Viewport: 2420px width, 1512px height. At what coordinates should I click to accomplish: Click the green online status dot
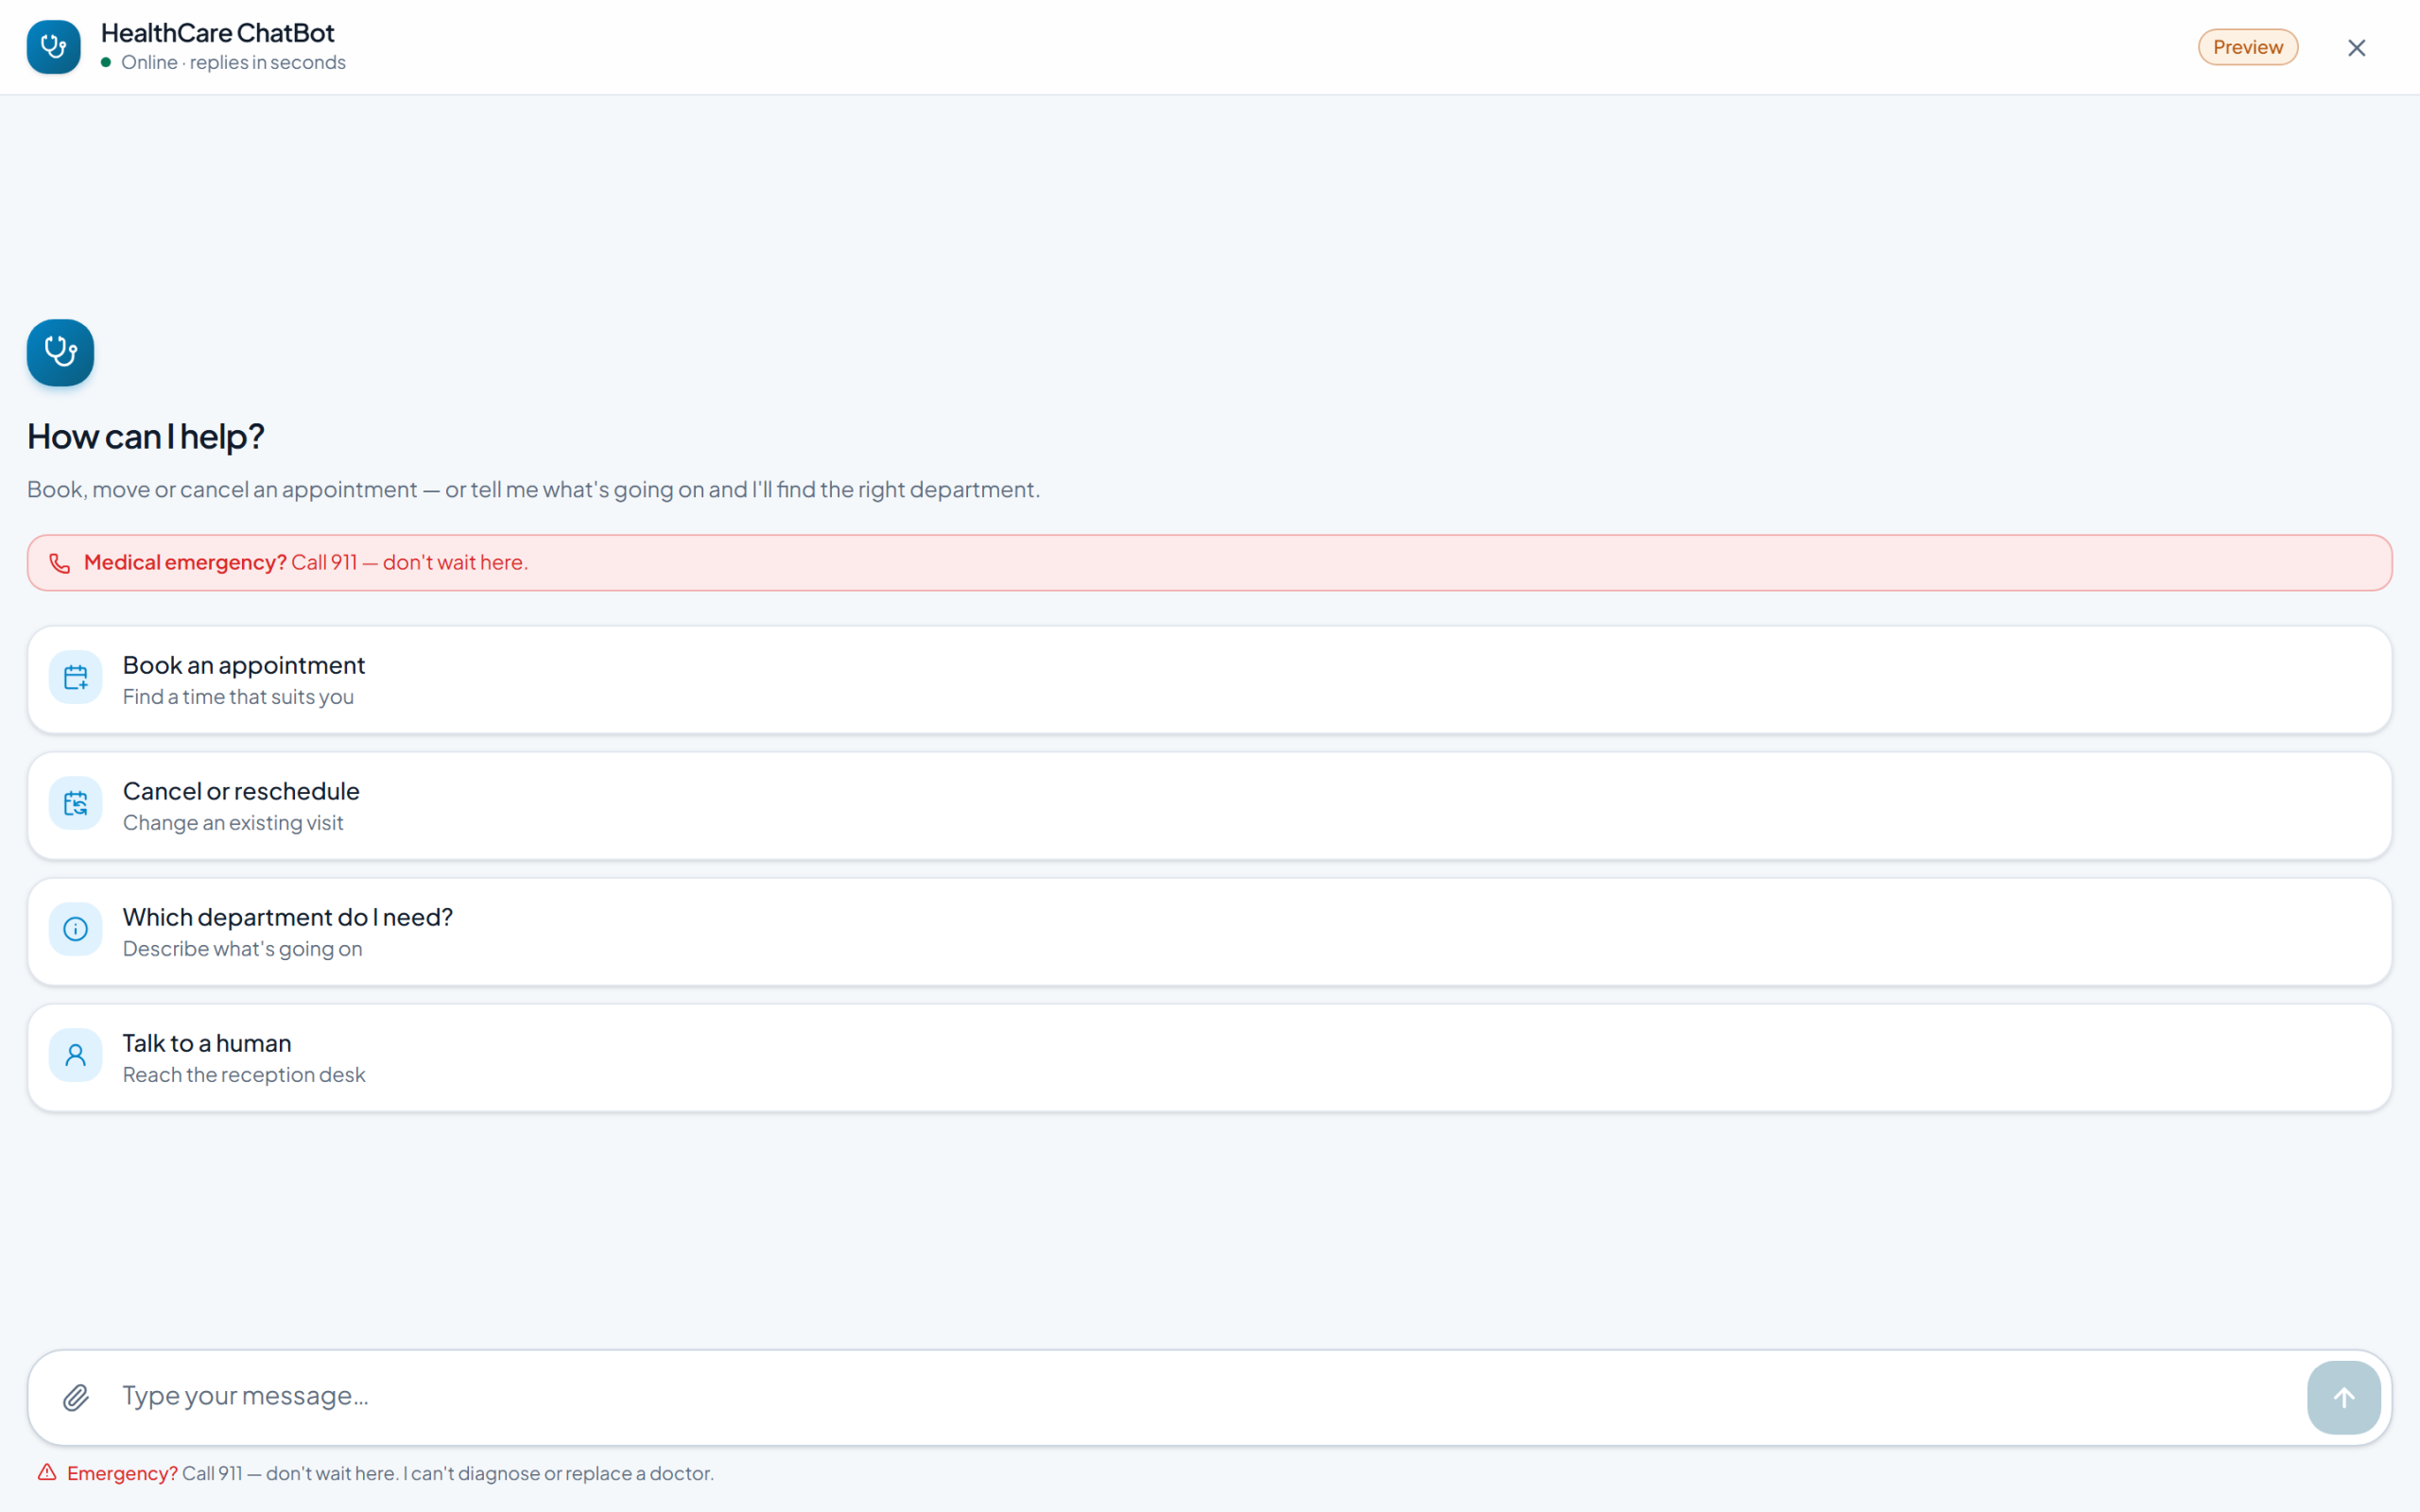pos(106,62)
